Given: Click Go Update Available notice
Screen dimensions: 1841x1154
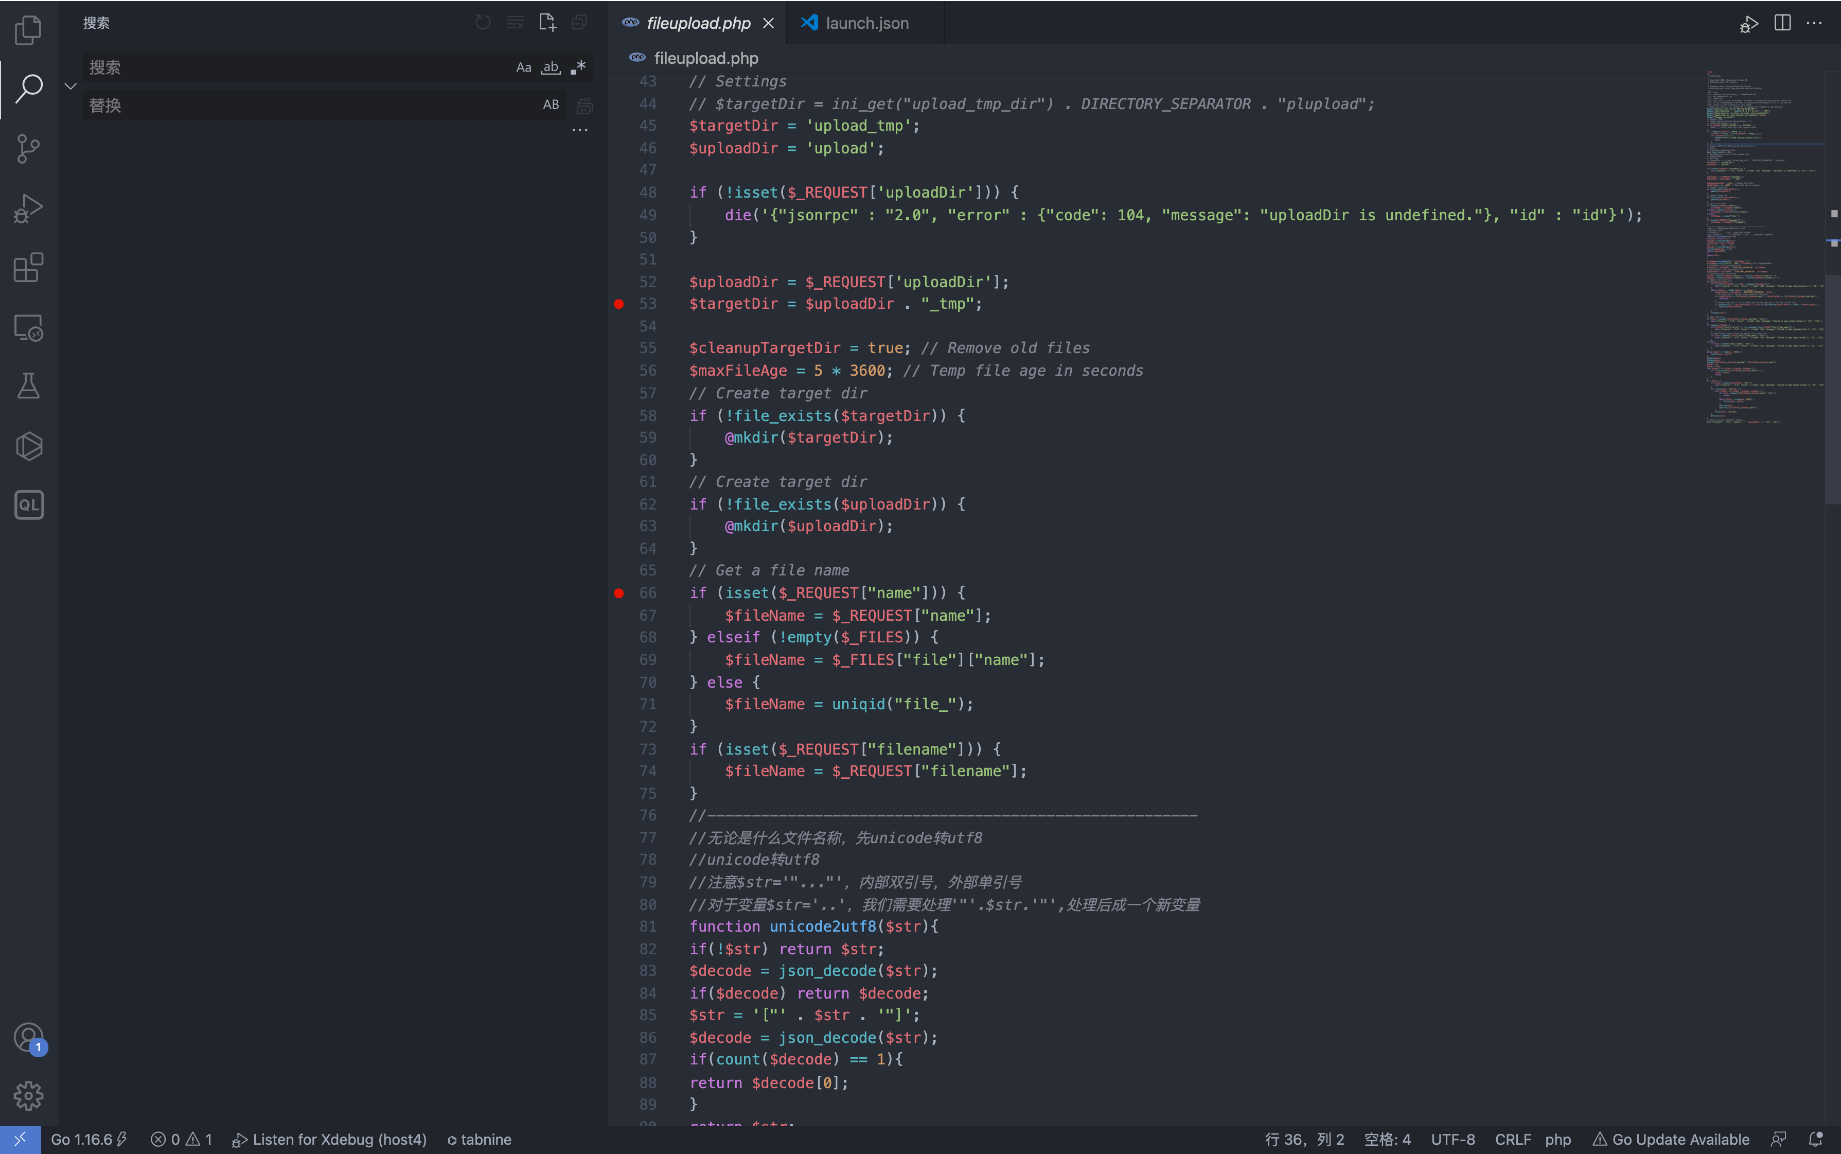Looking at the screenshot, I should [1671, 1139].
